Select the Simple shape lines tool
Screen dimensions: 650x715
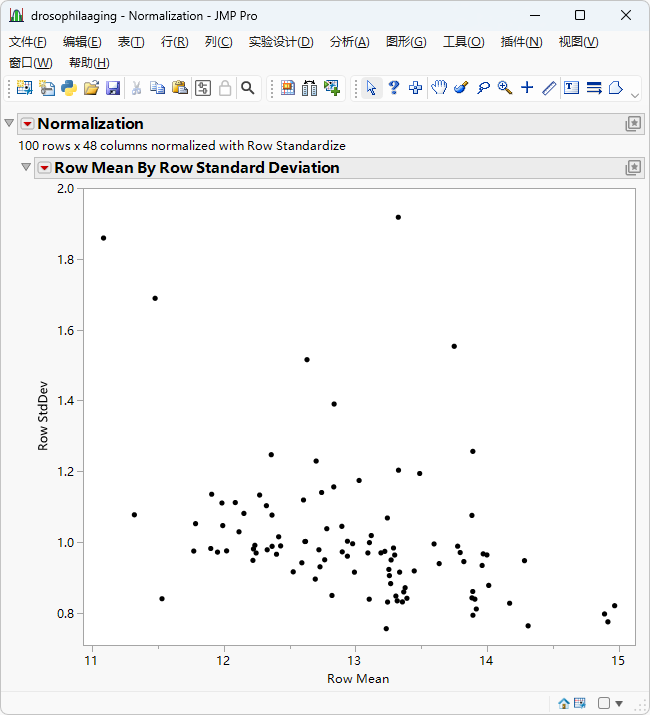(x=594, y=88)
